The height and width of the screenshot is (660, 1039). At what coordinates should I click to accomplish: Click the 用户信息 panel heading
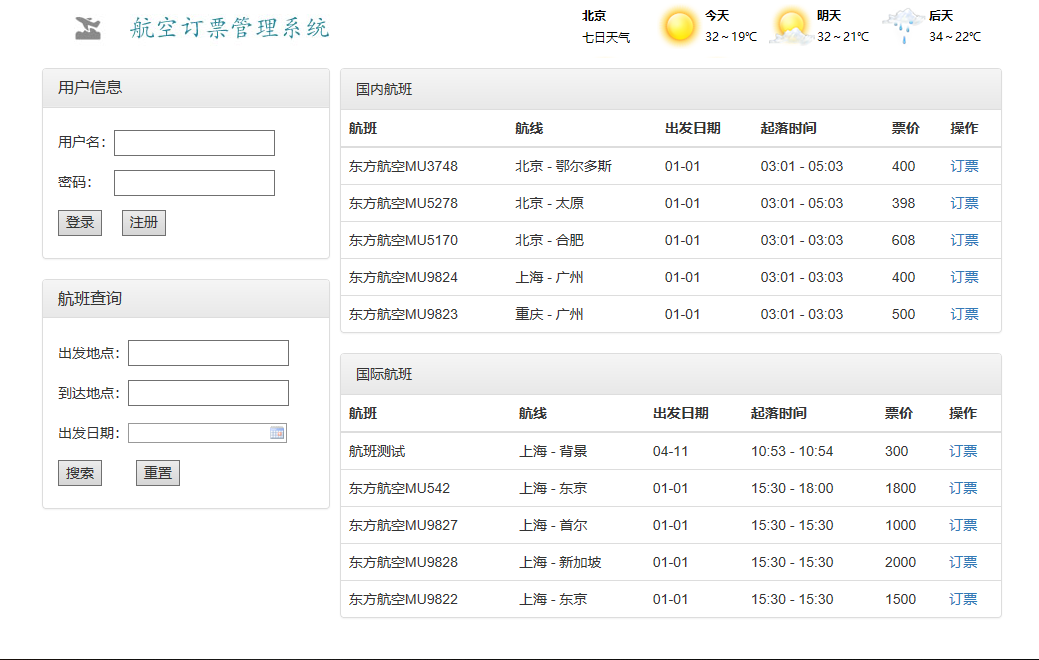pos(89,87)
